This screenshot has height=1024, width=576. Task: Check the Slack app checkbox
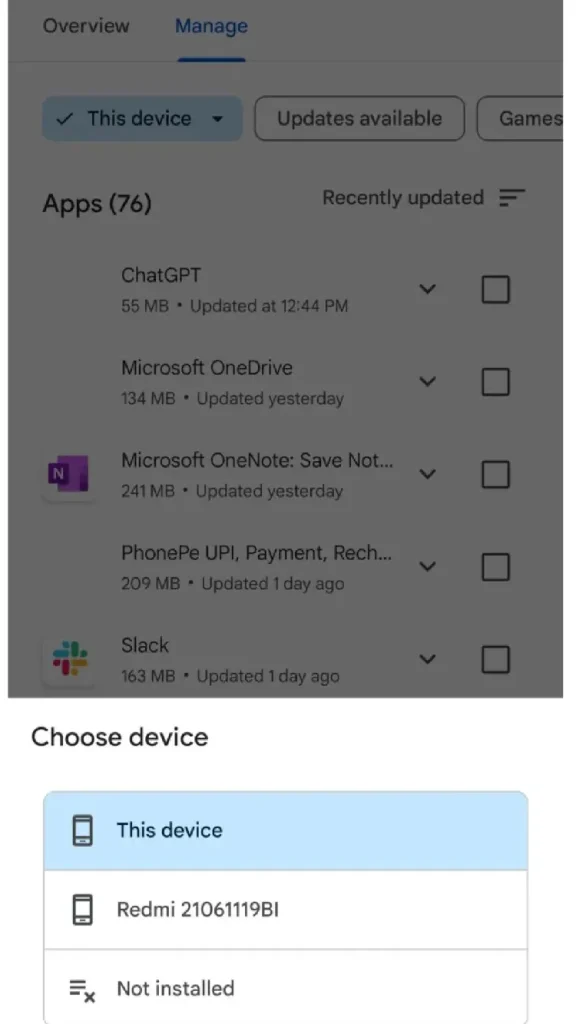[496, 660]
